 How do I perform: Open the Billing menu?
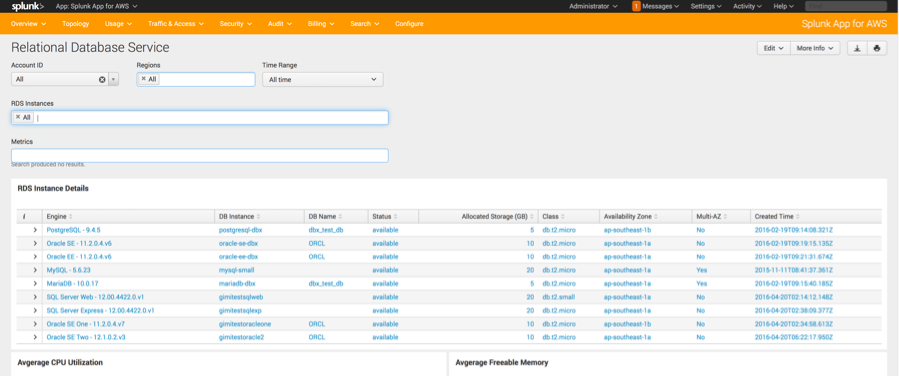321,24
